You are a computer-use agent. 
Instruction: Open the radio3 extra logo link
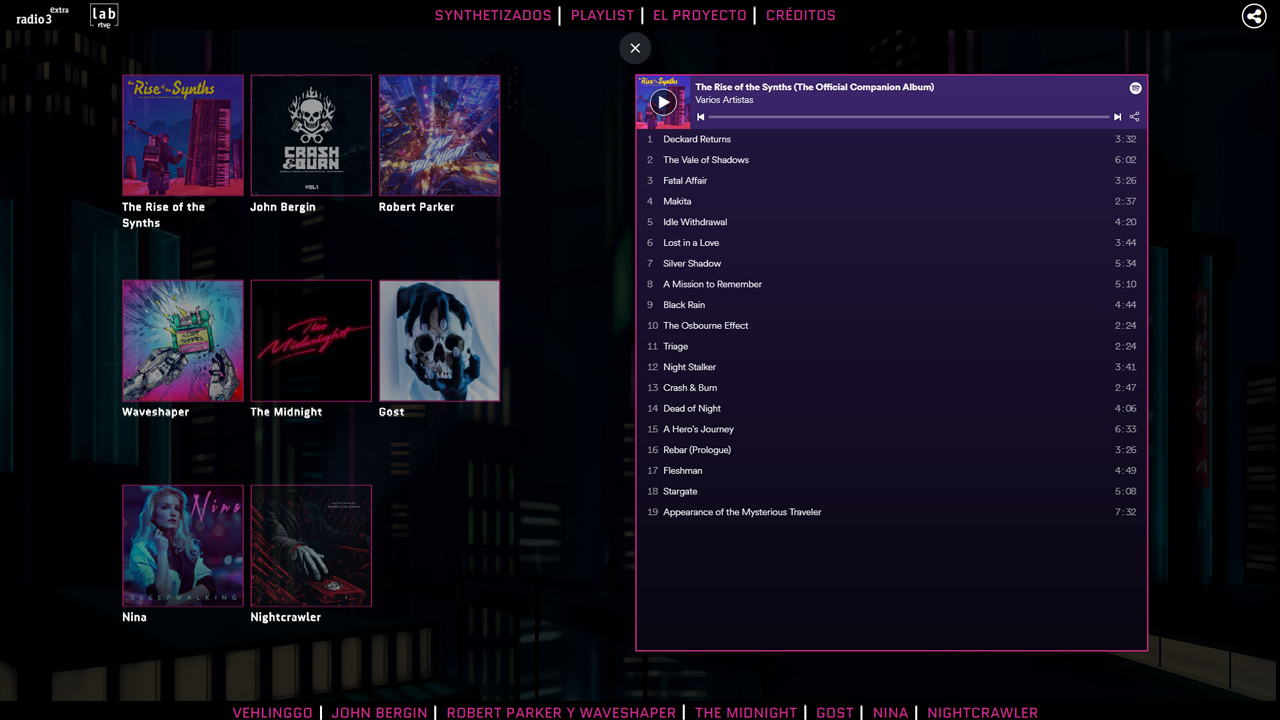click(x=43, y=15)
